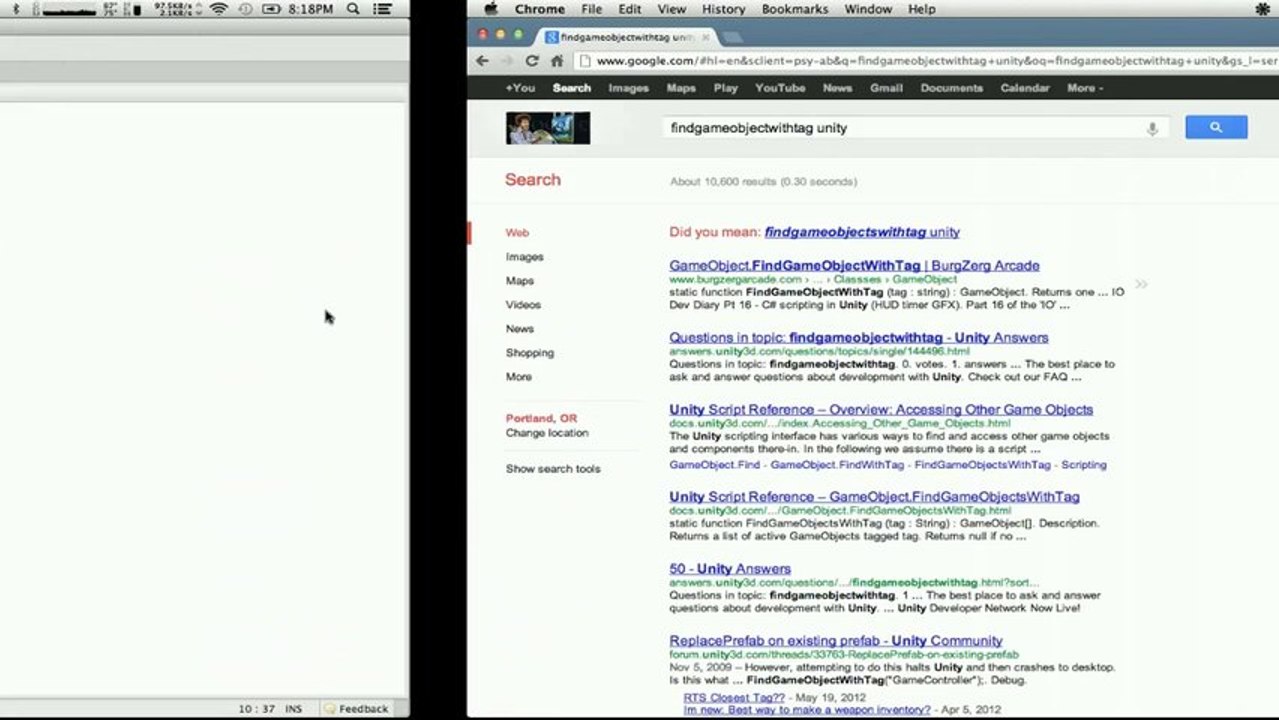The height and width of the screenshot is (720, 1279).
Task: Click the Chrome address bar URL
Action: (935, 61)
